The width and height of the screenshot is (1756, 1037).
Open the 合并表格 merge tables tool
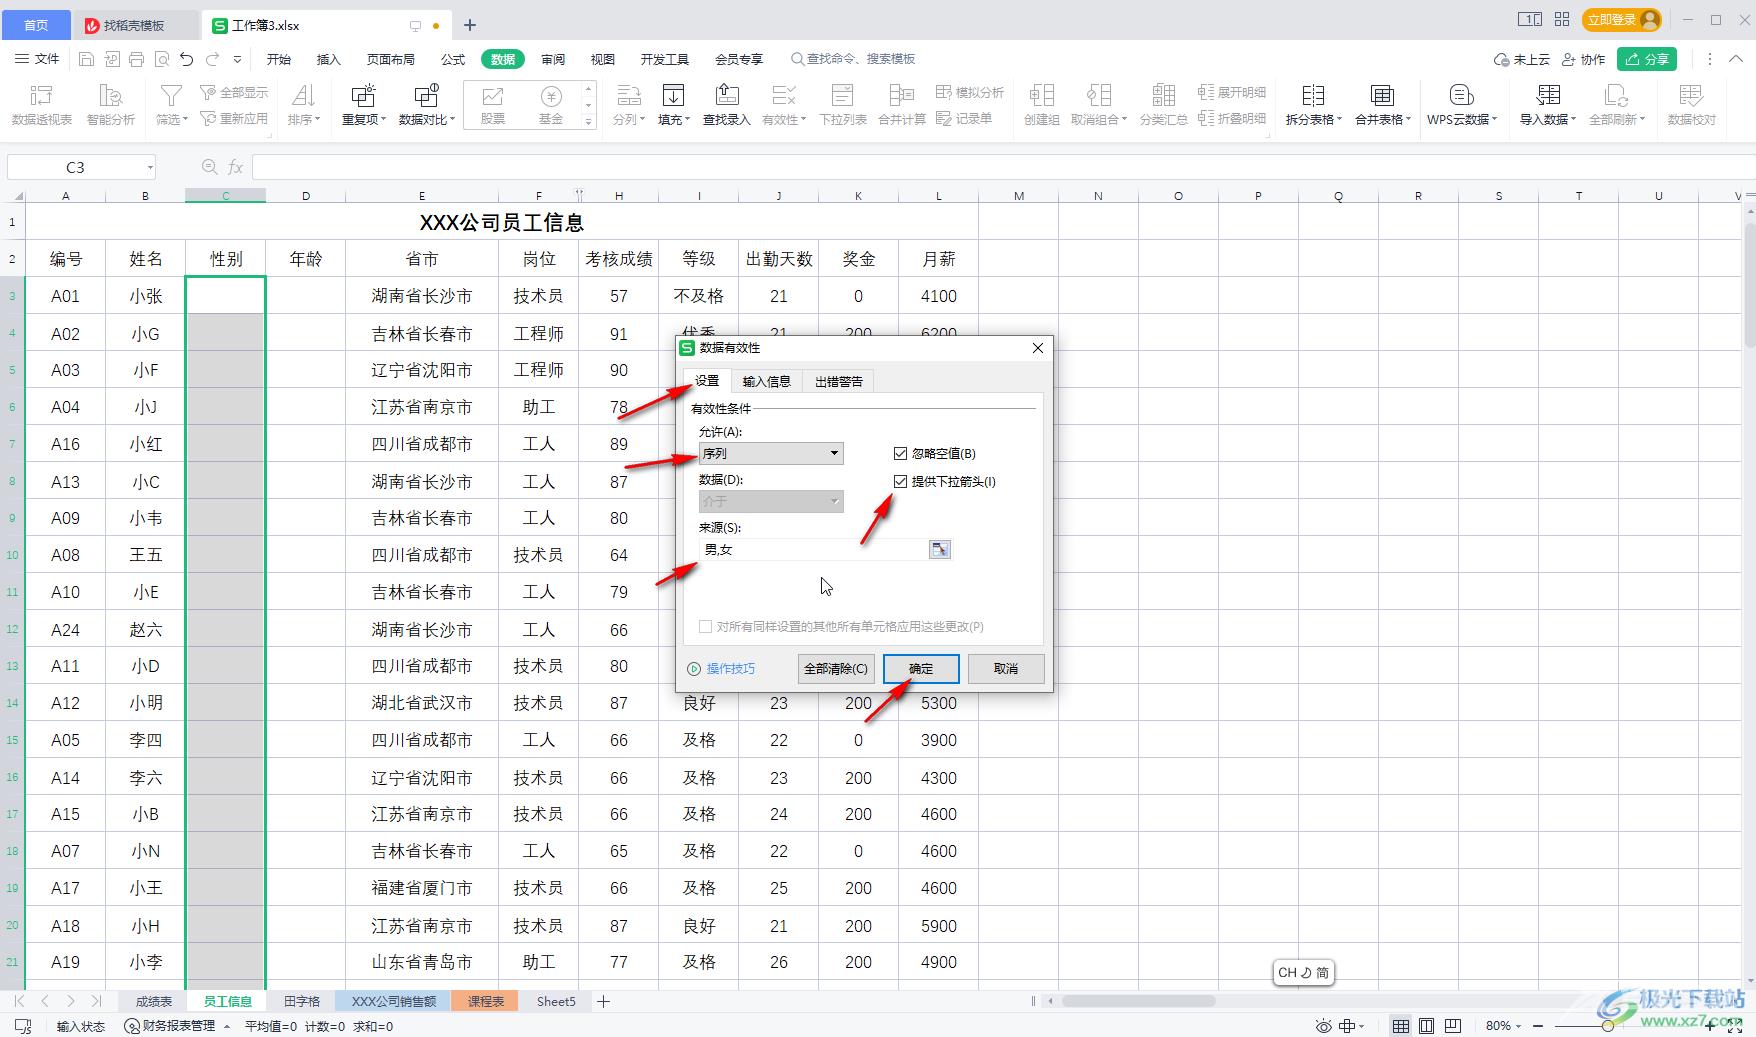click(1383, 104)
